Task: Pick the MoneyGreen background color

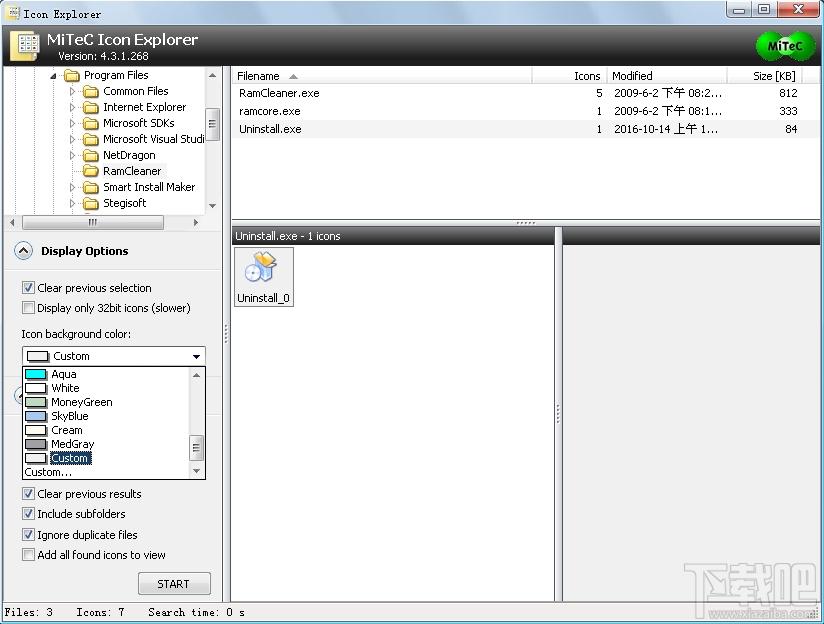Action: [81, 402]
